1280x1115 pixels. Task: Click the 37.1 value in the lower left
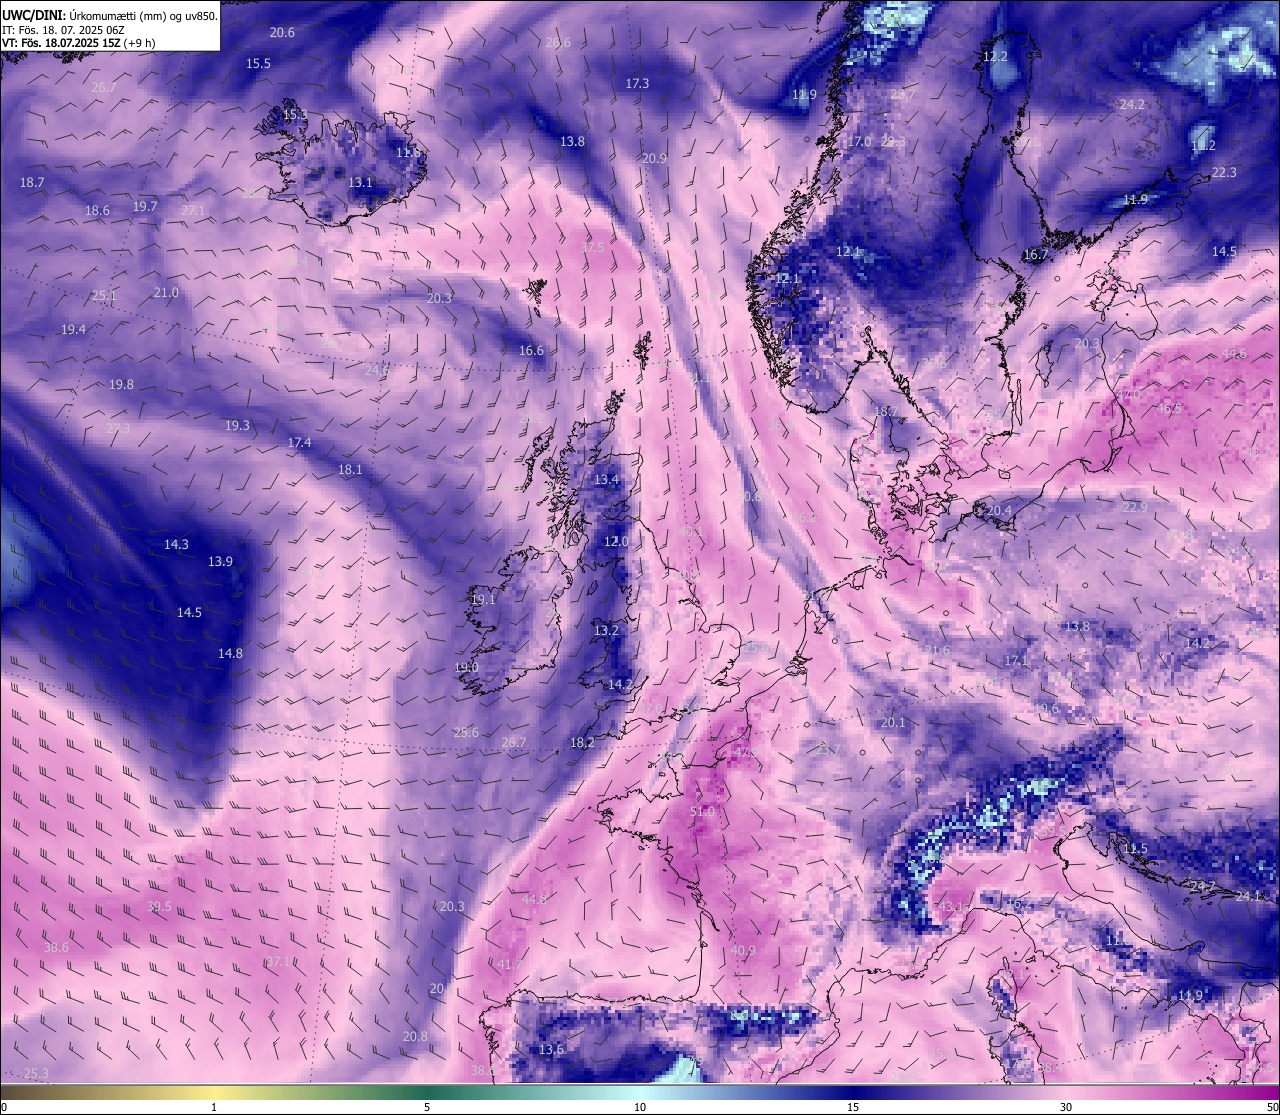point(278,961)
